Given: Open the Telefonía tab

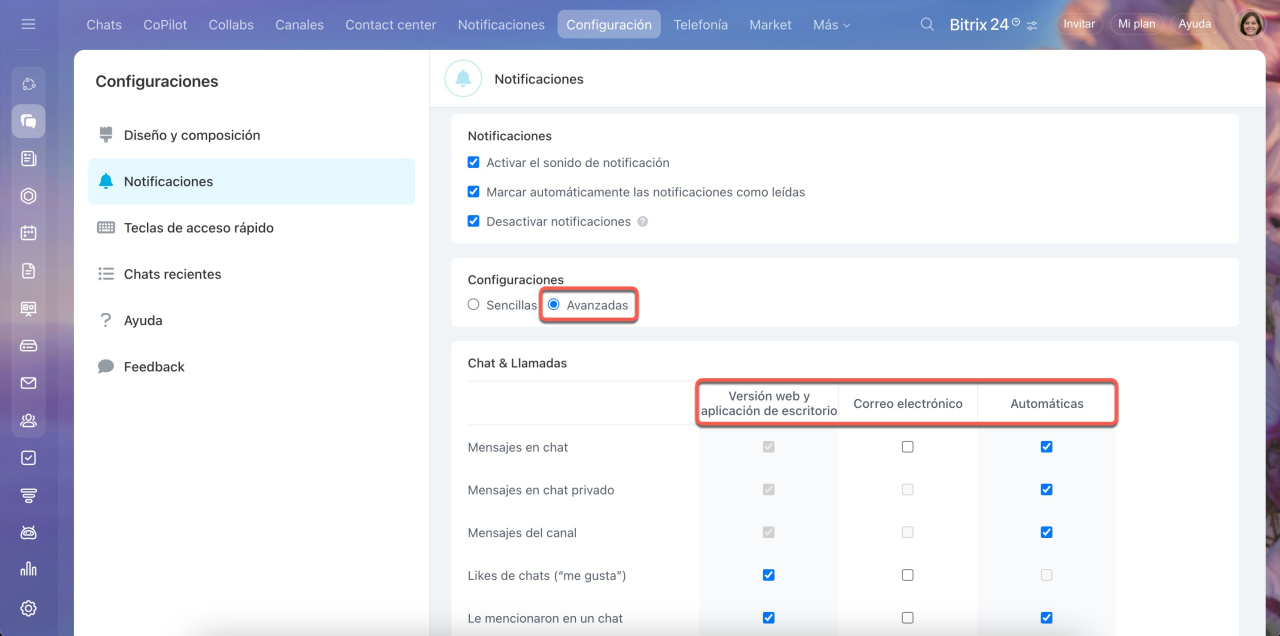Looking at the screenshot, I should tap(701, 25).
